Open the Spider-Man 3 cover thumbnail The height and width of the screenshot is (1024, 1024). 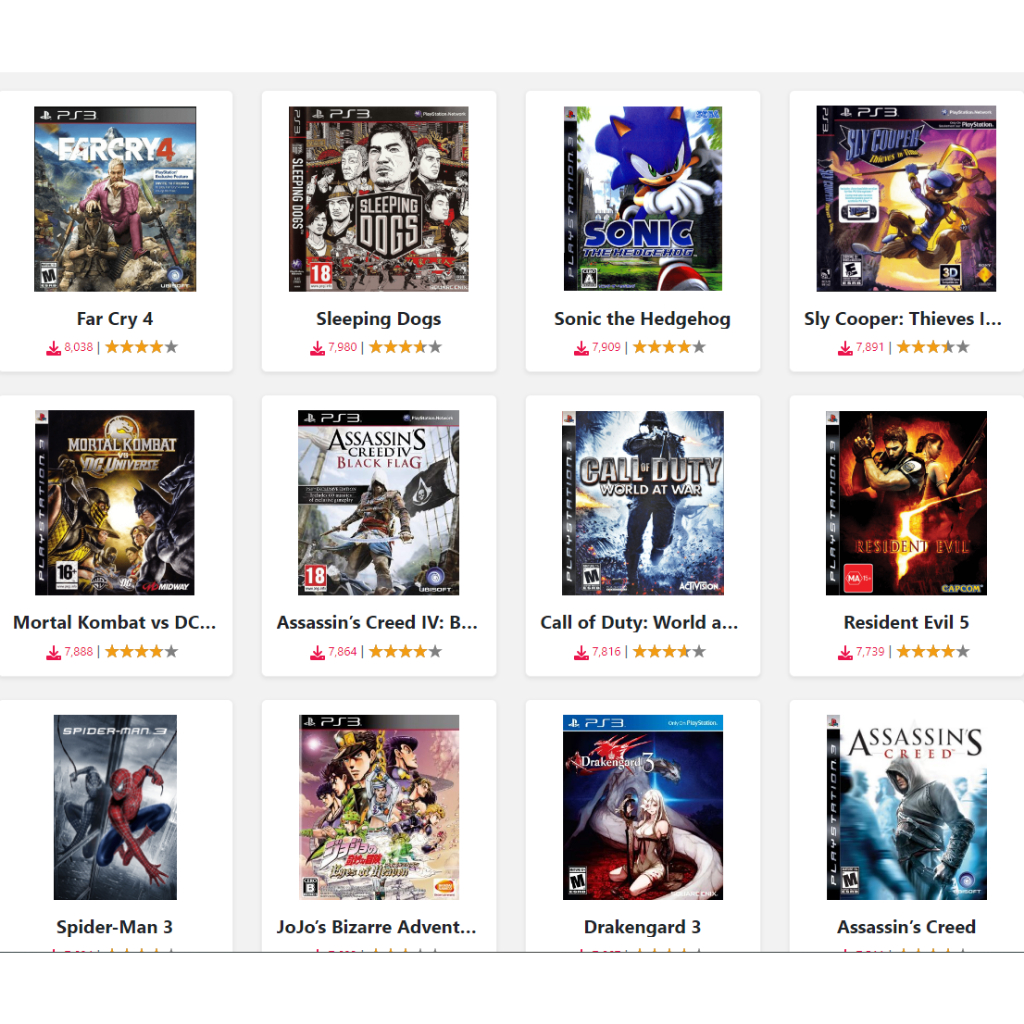115,807
